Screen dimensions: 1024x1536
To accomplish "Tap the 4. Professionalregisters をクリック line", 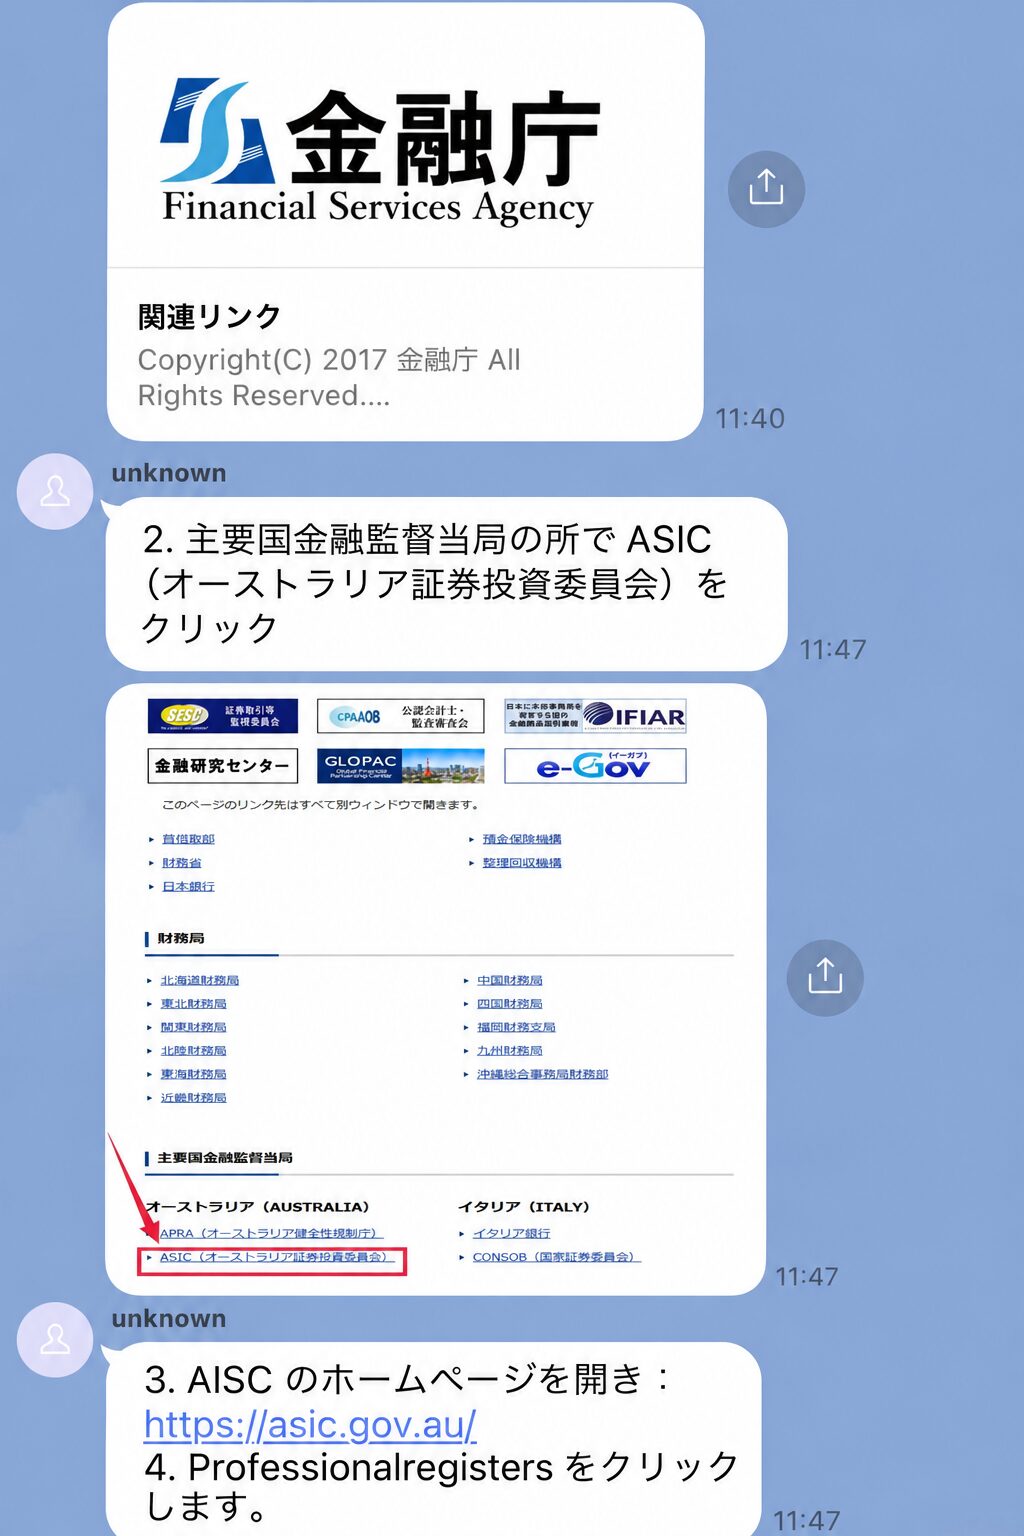I will (442, 1486).
